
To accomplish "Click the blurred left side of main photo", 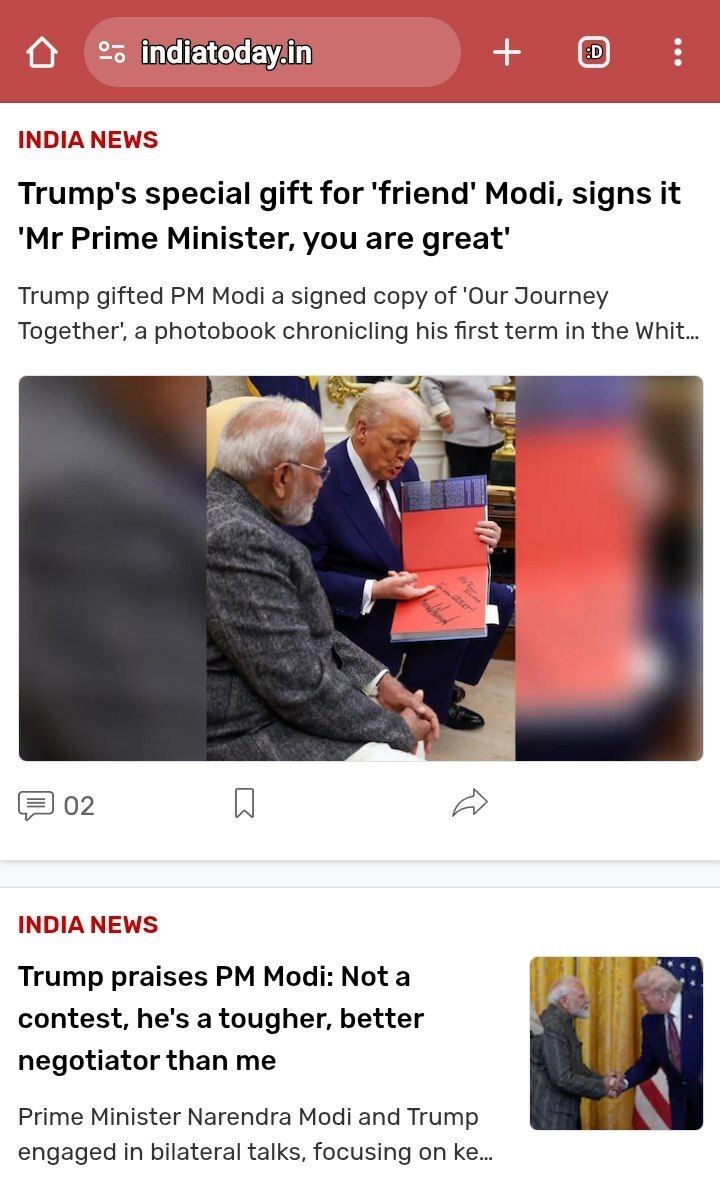I will pos(113,568).
